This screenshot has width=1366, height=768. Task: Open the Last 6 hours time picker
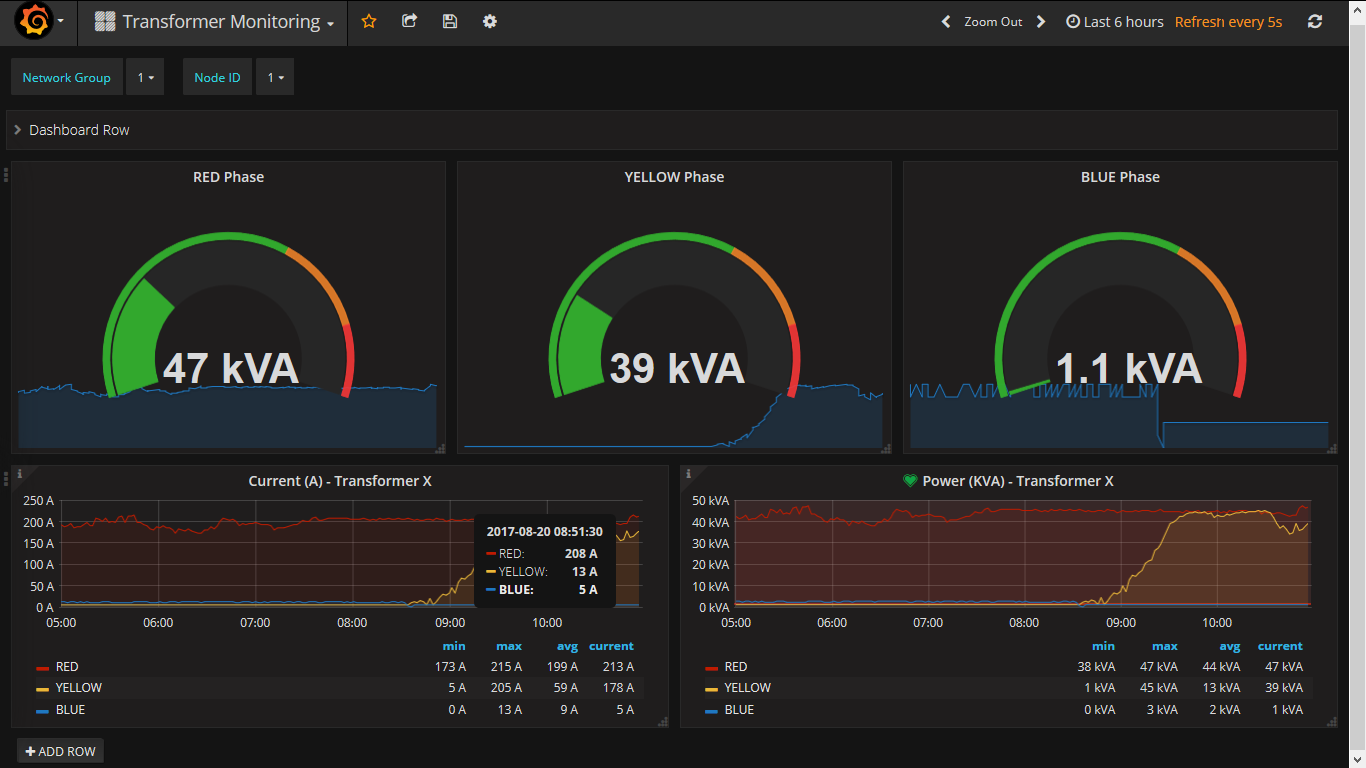(x=1114, y=21)
